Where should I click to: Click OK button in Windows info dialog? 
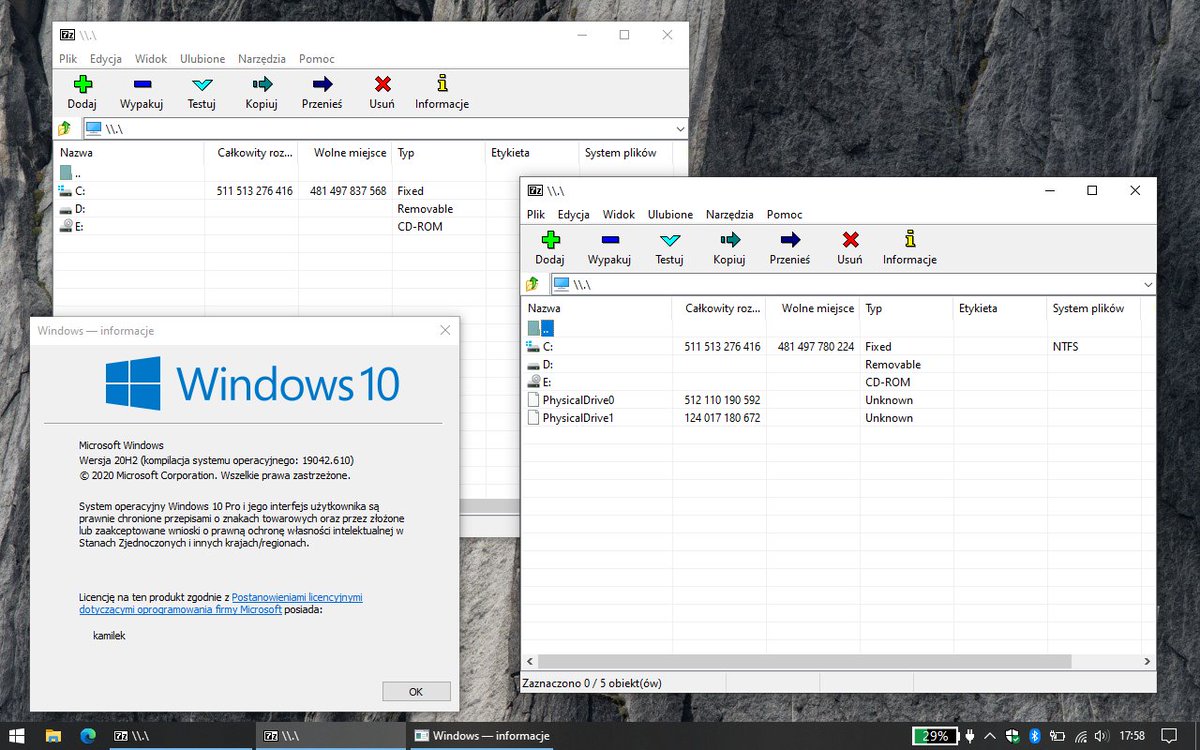[416, 691]
